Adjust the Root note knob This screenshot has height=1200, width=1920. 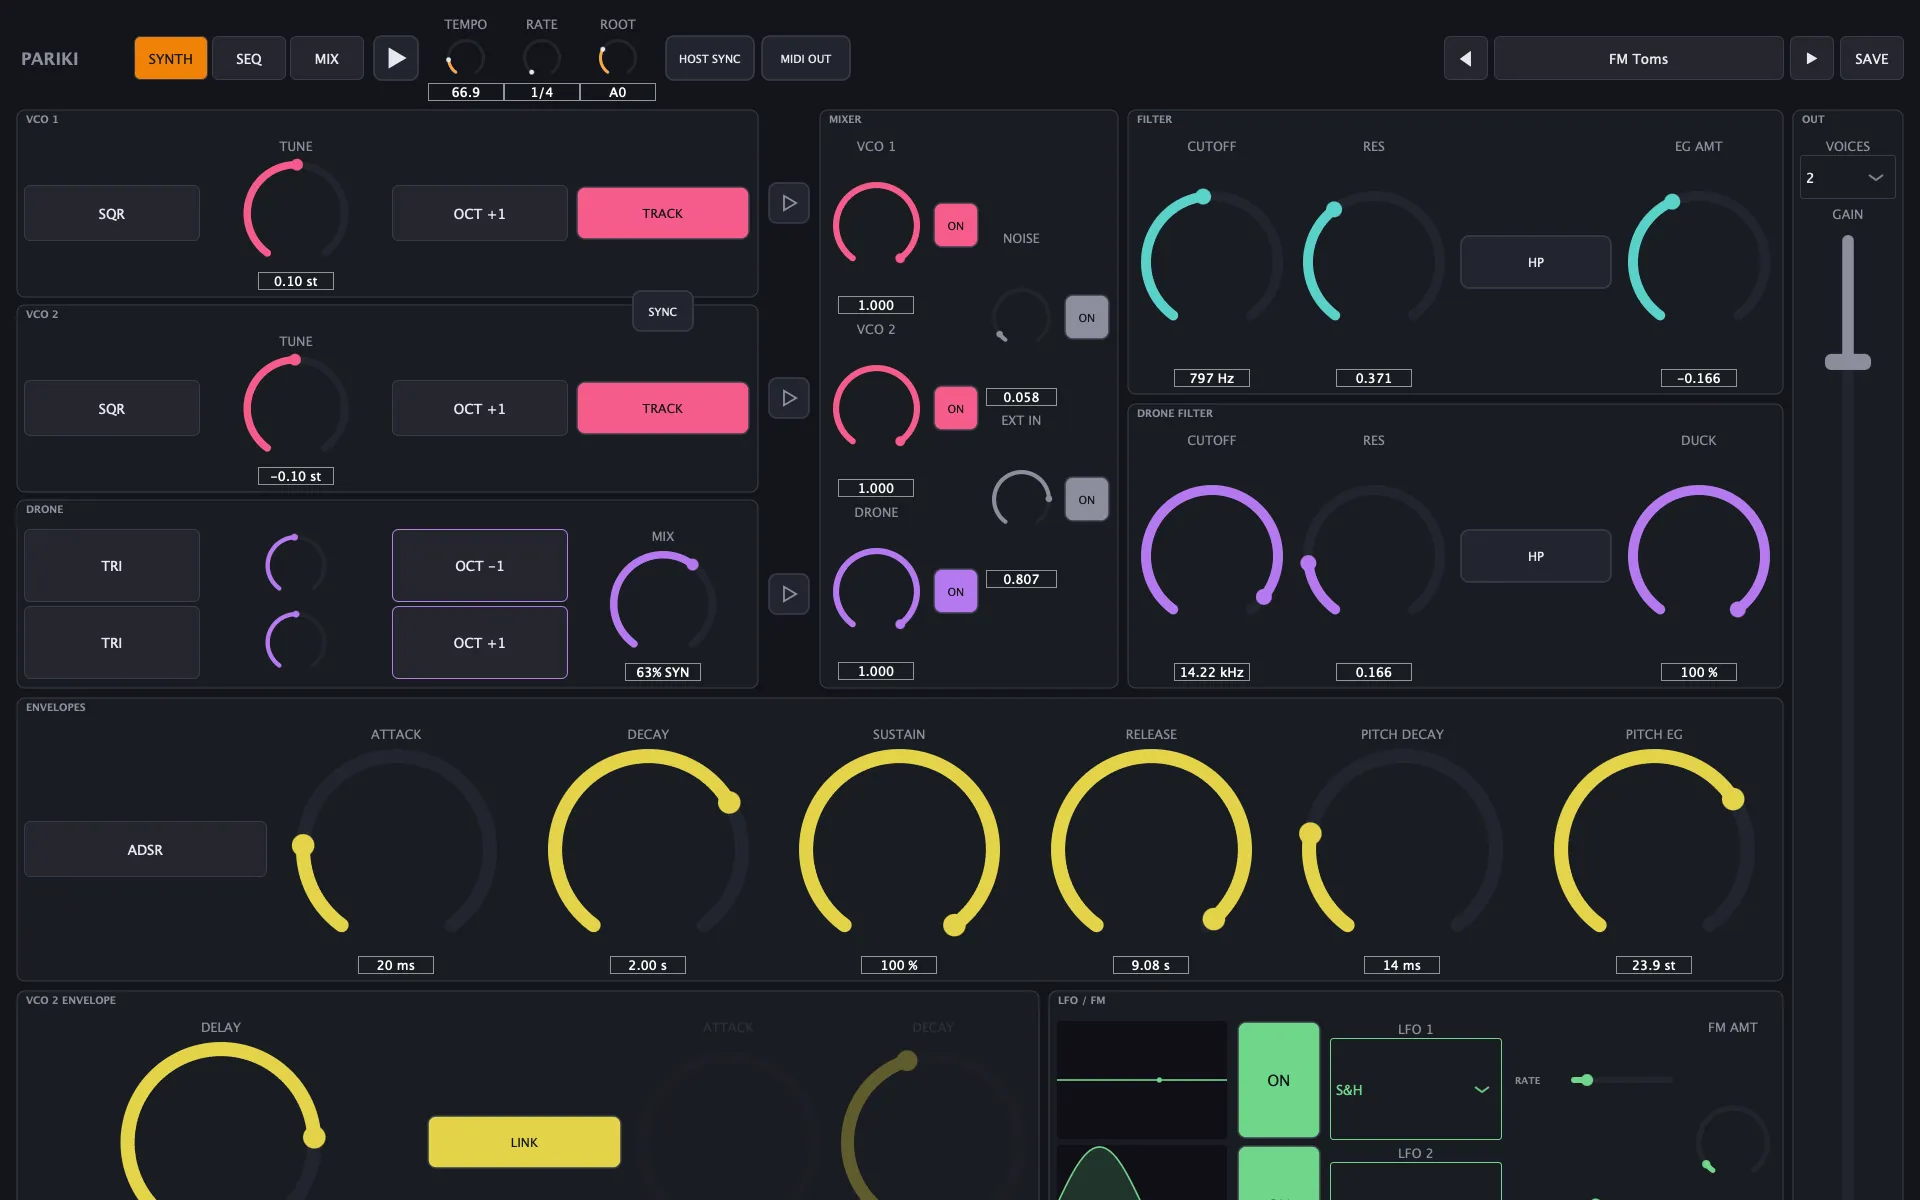617,58
